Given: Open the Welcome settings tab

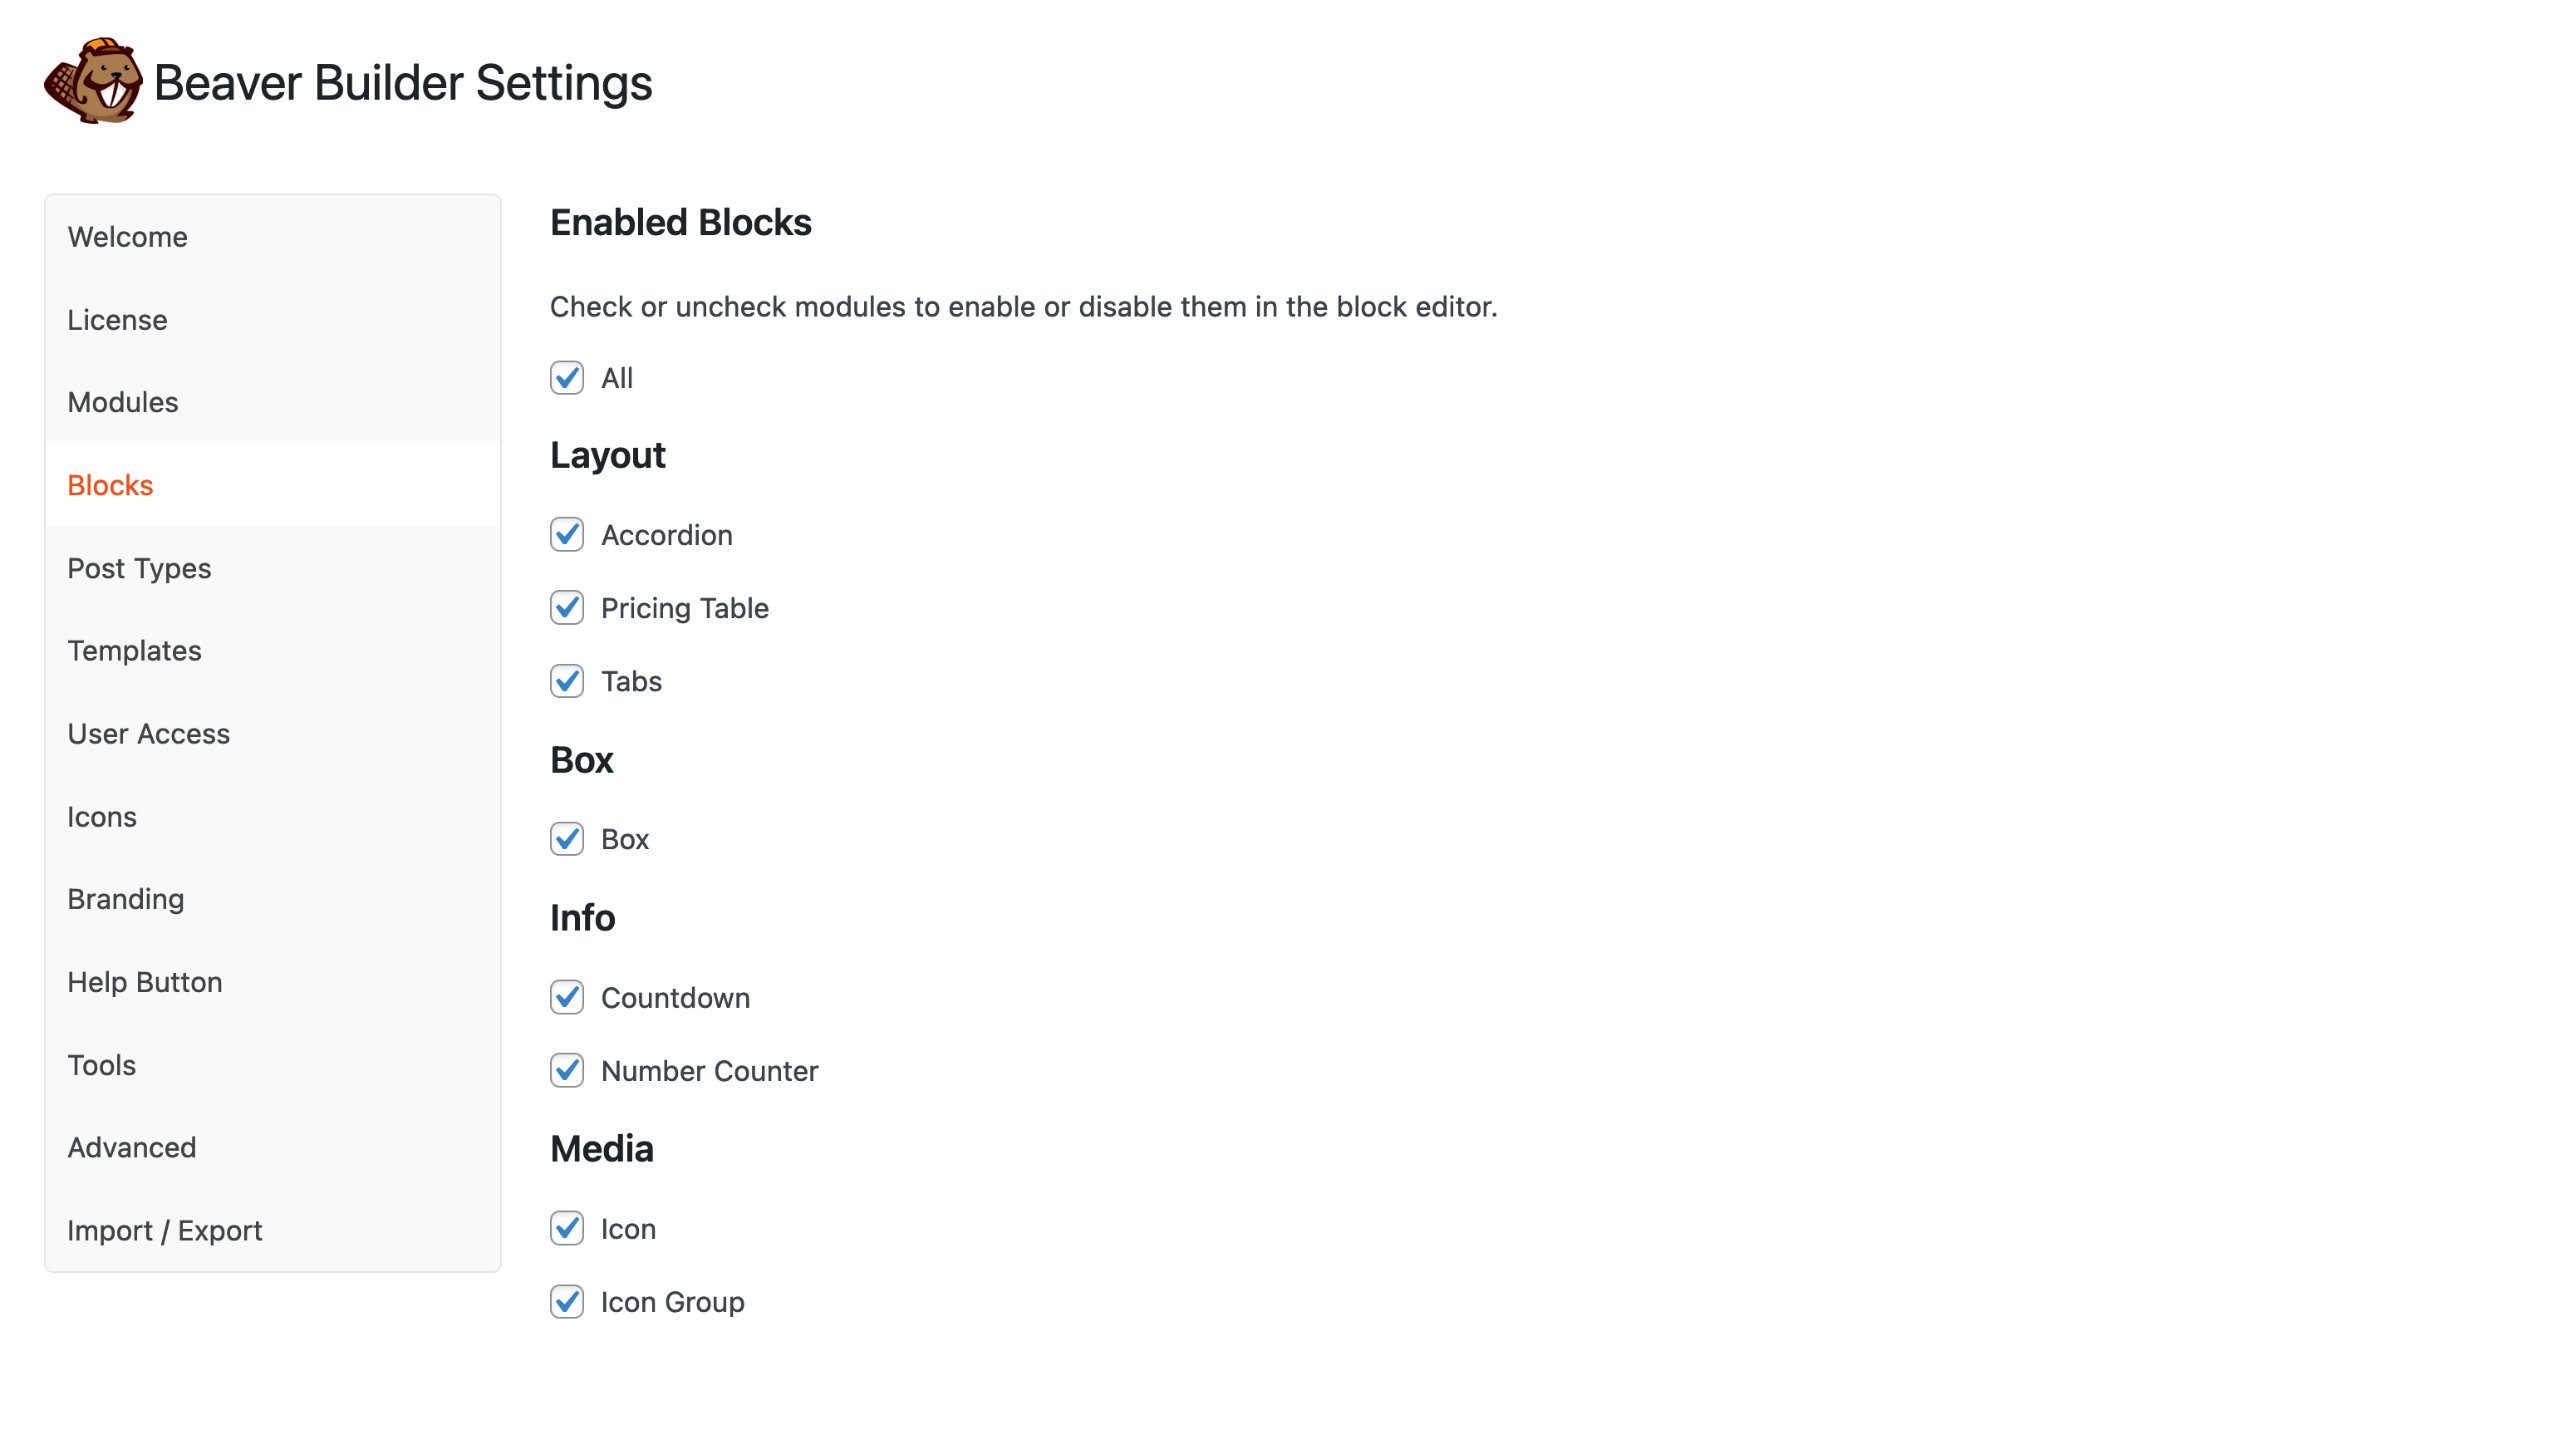Looking at the screenshot, I should tap(127, 237).
